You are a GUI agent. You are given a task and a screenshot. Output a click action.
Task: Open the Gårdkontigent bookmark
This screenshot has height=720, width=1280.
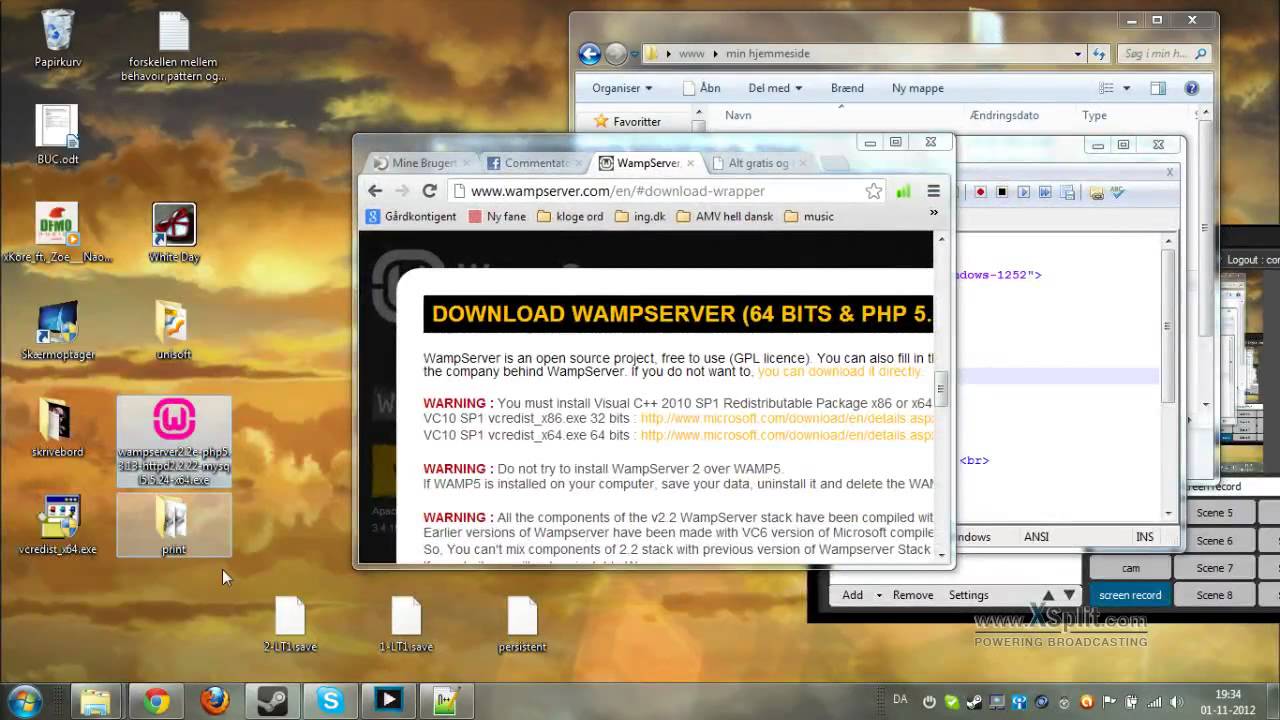(x=411, y=216)
